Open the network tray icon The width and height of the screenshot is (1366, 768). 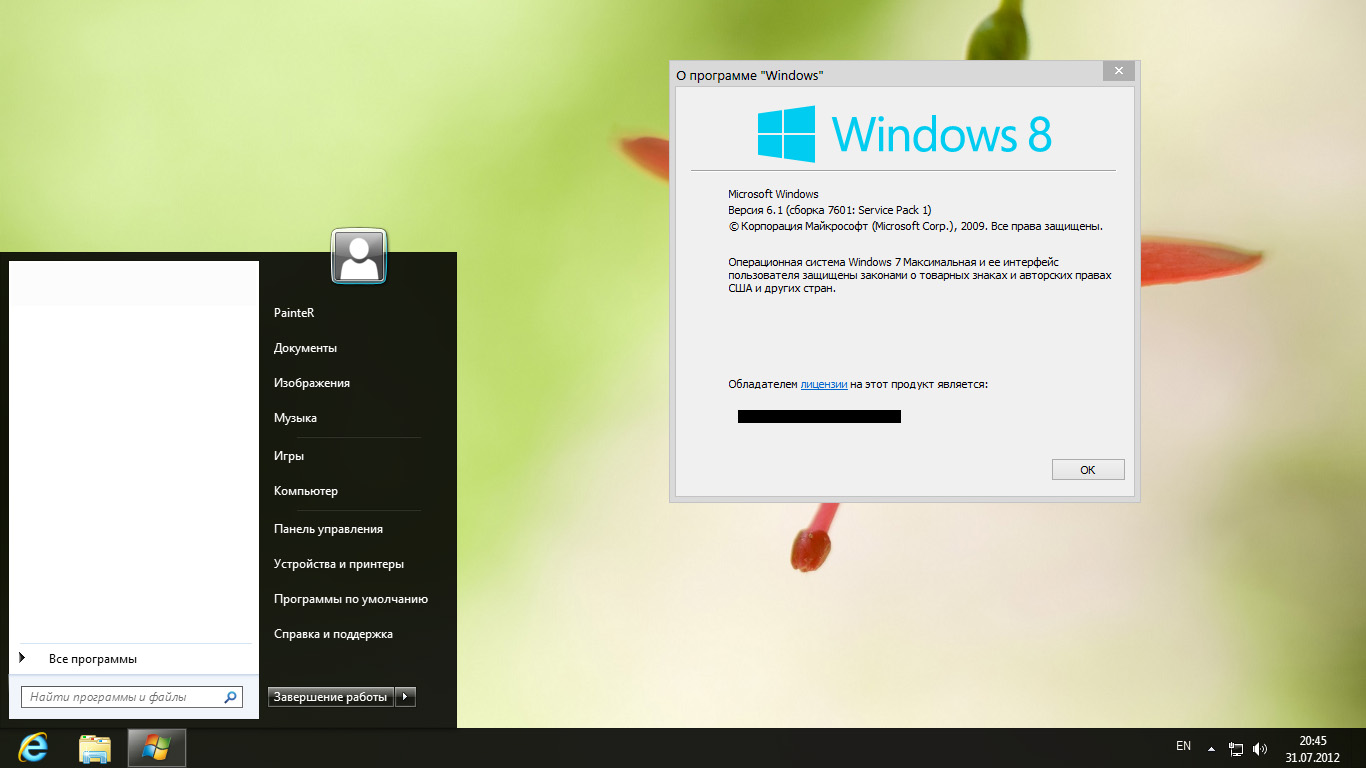[1236, 748]
